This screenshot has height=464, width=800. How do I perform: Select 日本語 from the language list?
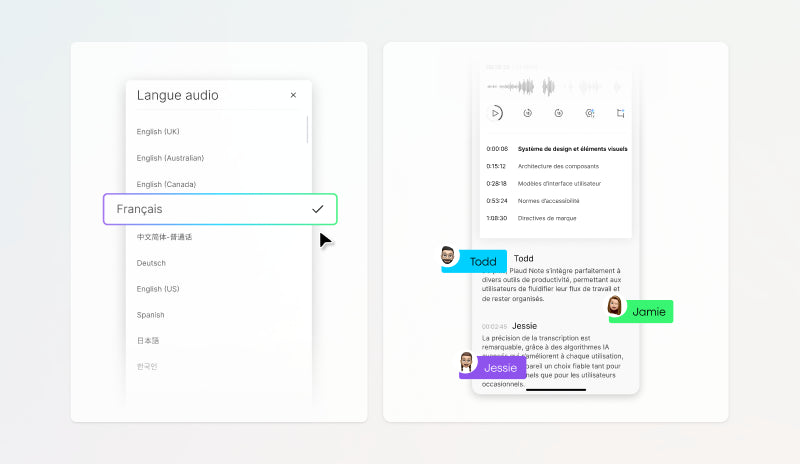point(148,341)
